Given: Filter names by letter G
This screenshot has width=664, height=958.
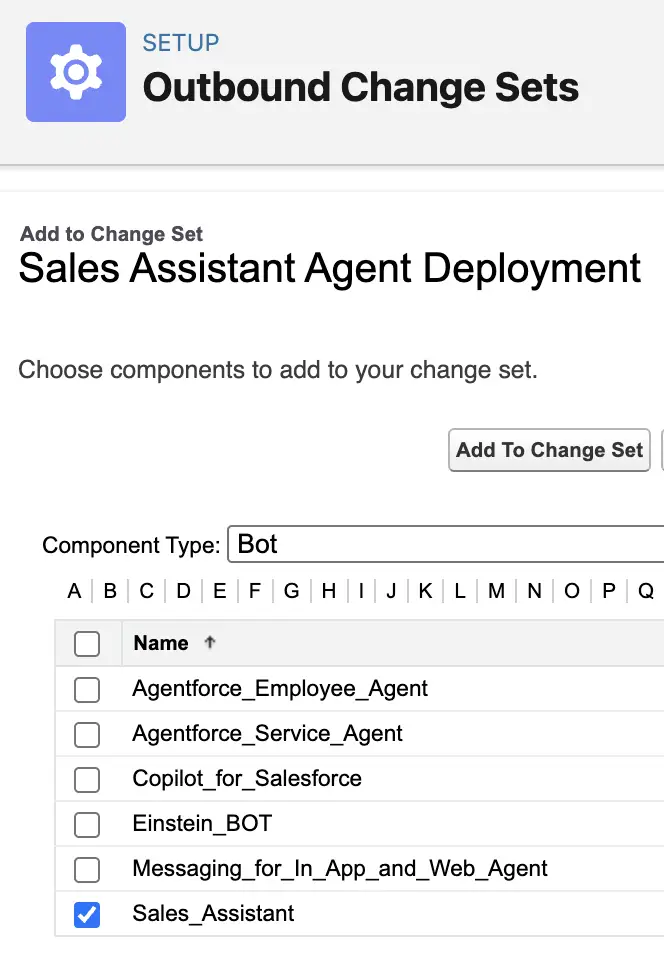Looking at the screenshot, I should click(291, 591).
